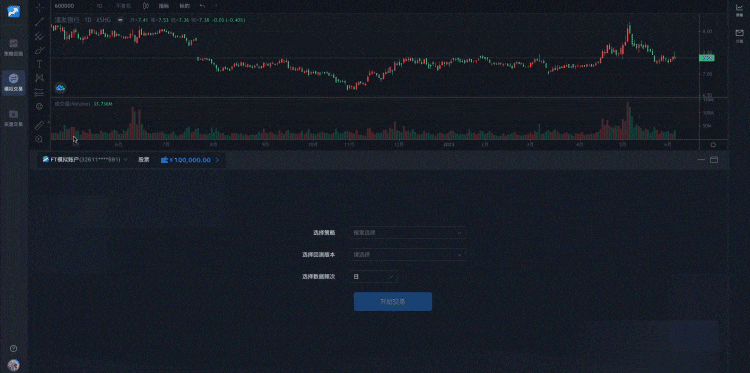750x373 pixels.
Task: Expand the FT simulated account dropdown
Action: (85, 160)
